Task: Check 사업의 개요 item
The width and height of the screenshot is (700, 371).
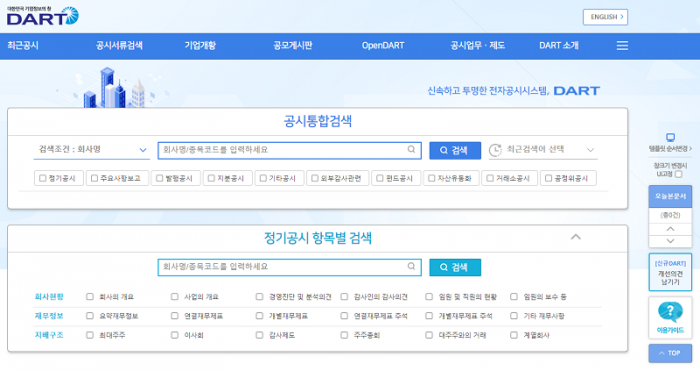Action: tap(175, 296)
